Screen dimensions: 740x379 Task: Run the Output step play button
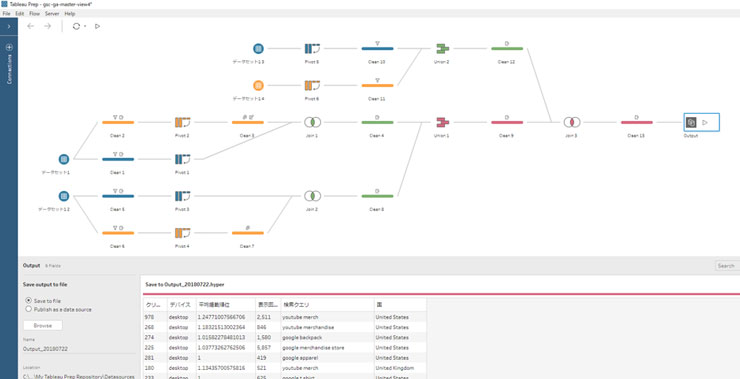coord(705,122)
